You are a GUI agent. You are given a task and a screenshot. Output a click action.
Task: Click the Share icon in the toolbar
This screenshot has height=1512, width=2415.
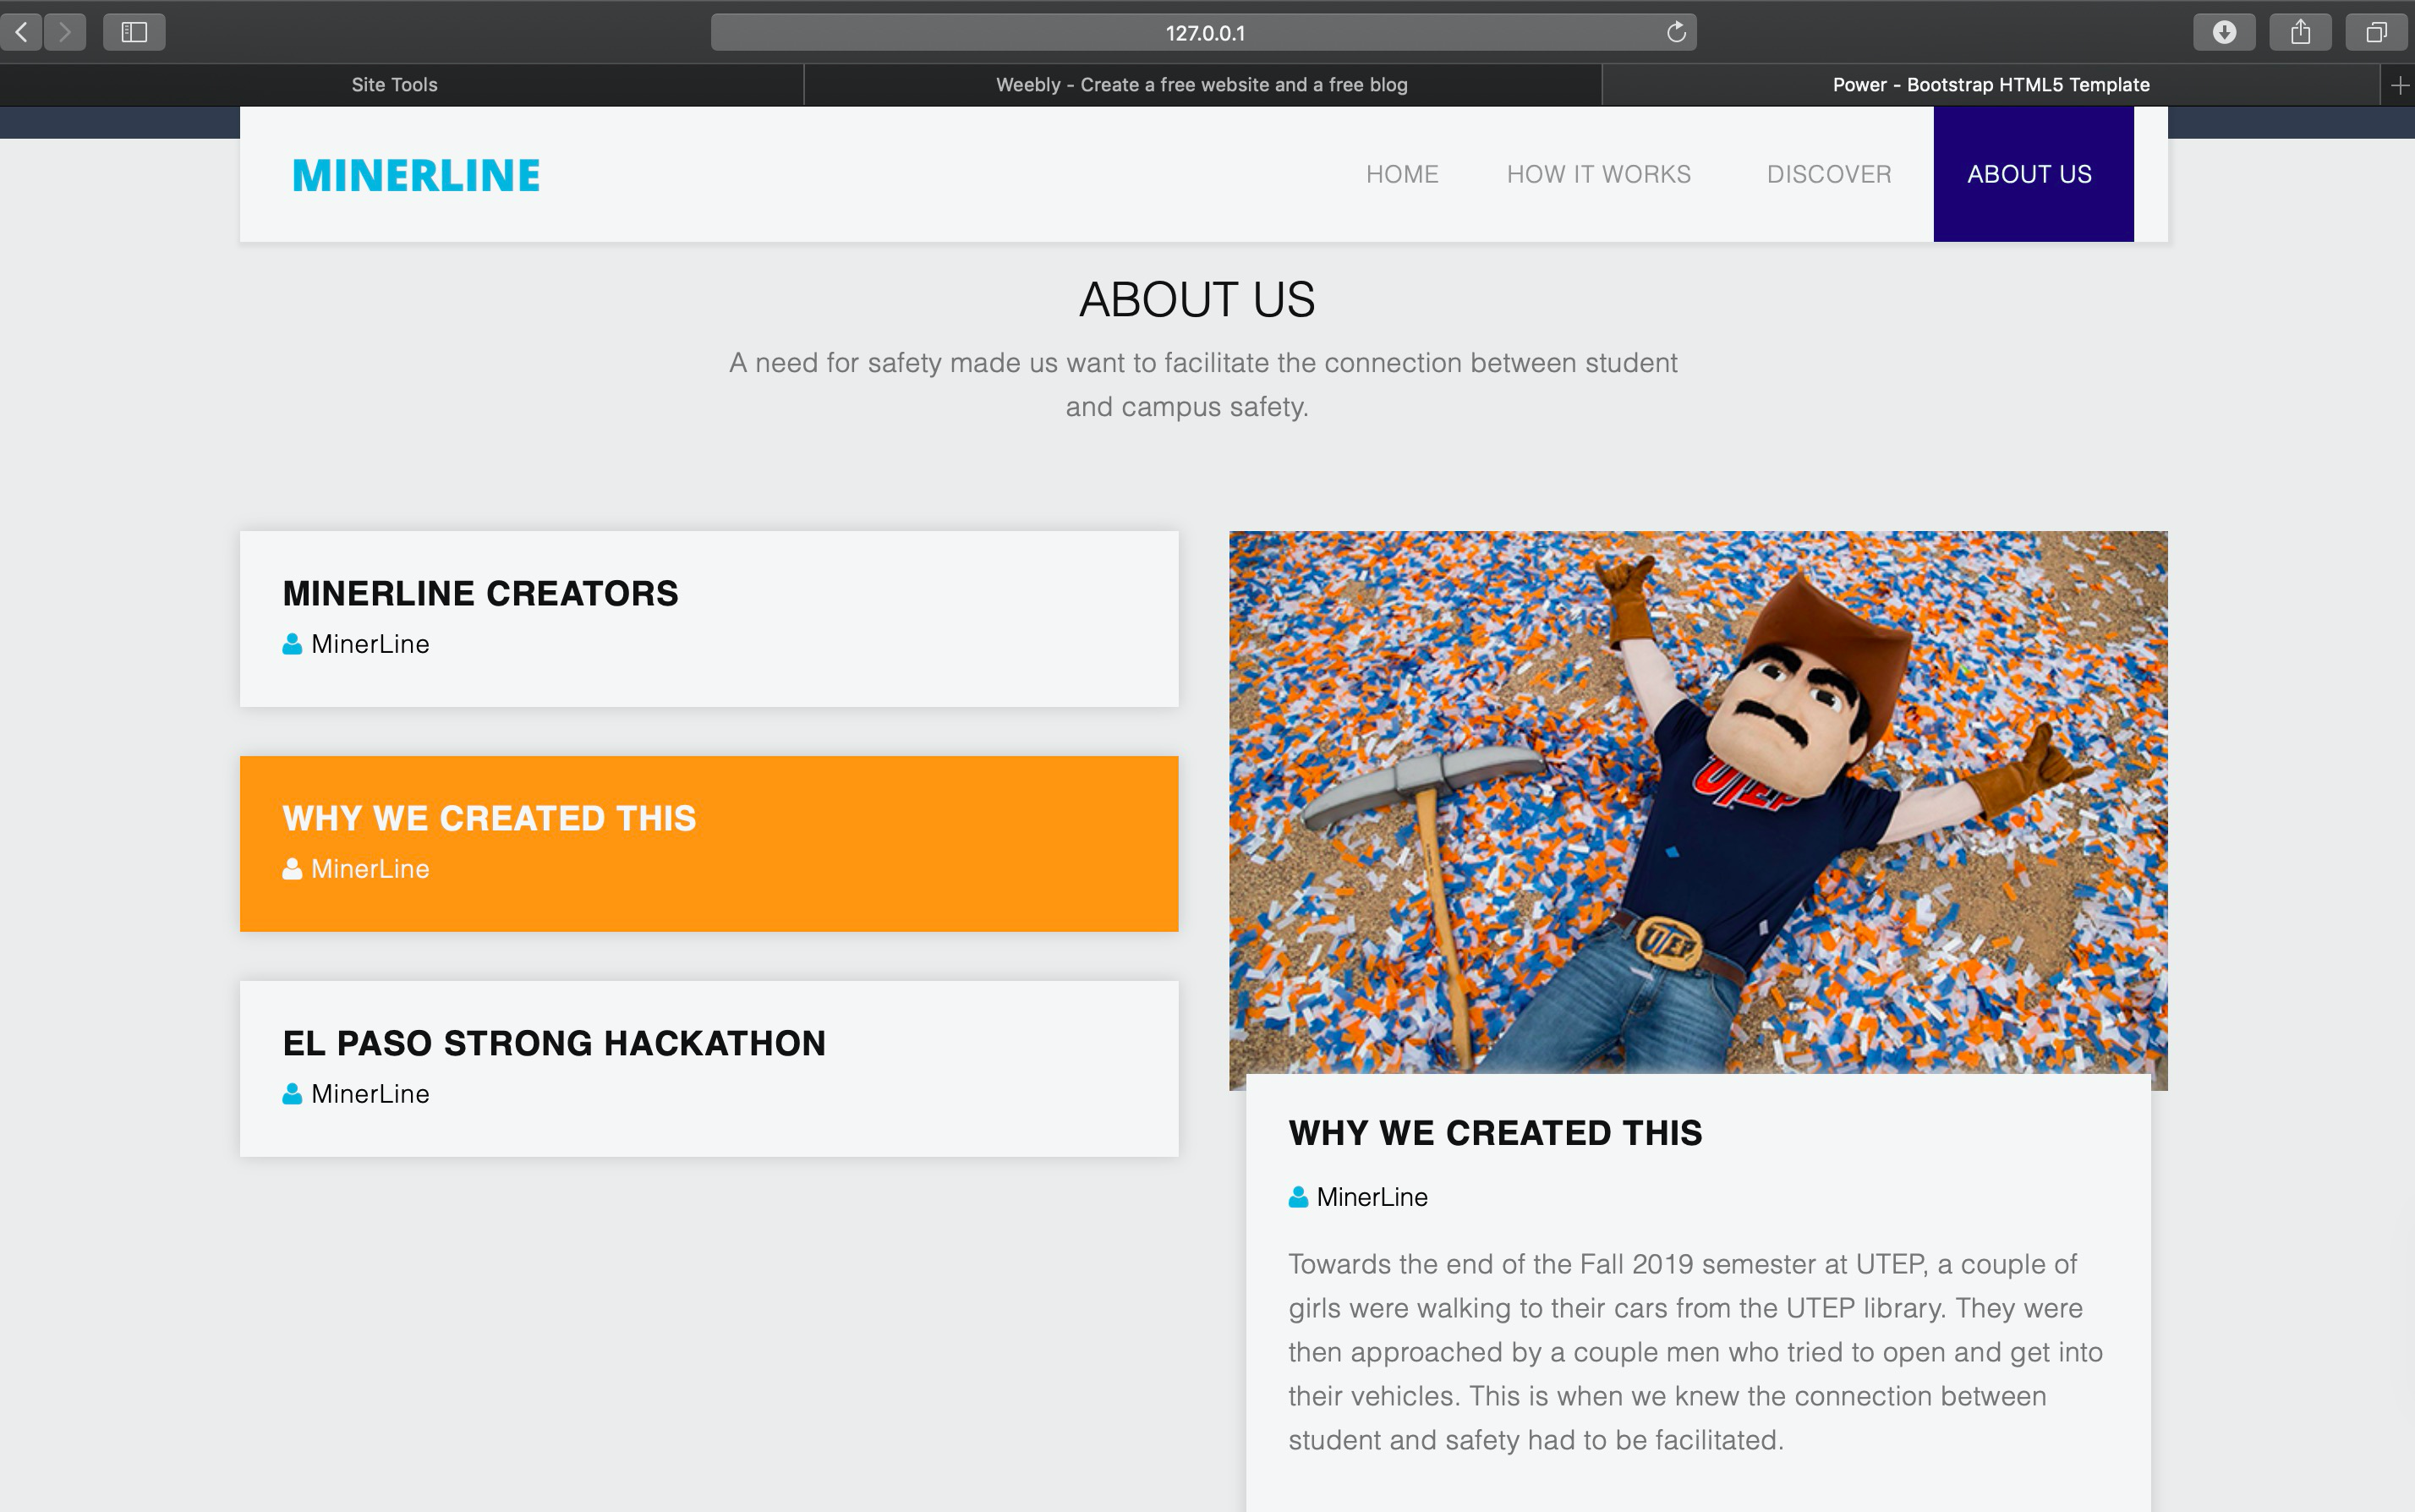point(2300,32)
